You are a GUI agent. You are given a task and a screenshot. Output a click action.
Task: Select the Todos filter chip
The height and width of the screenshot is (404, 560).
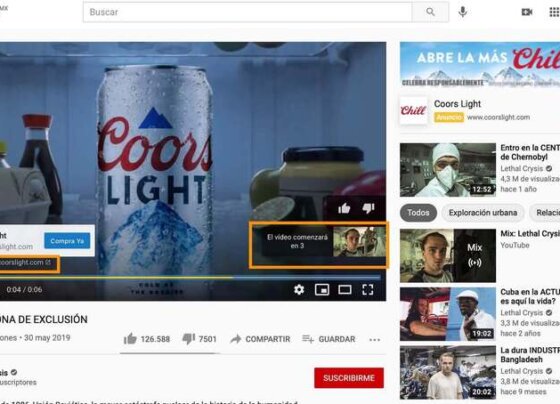pyautogui.click(x=418, y=213)
